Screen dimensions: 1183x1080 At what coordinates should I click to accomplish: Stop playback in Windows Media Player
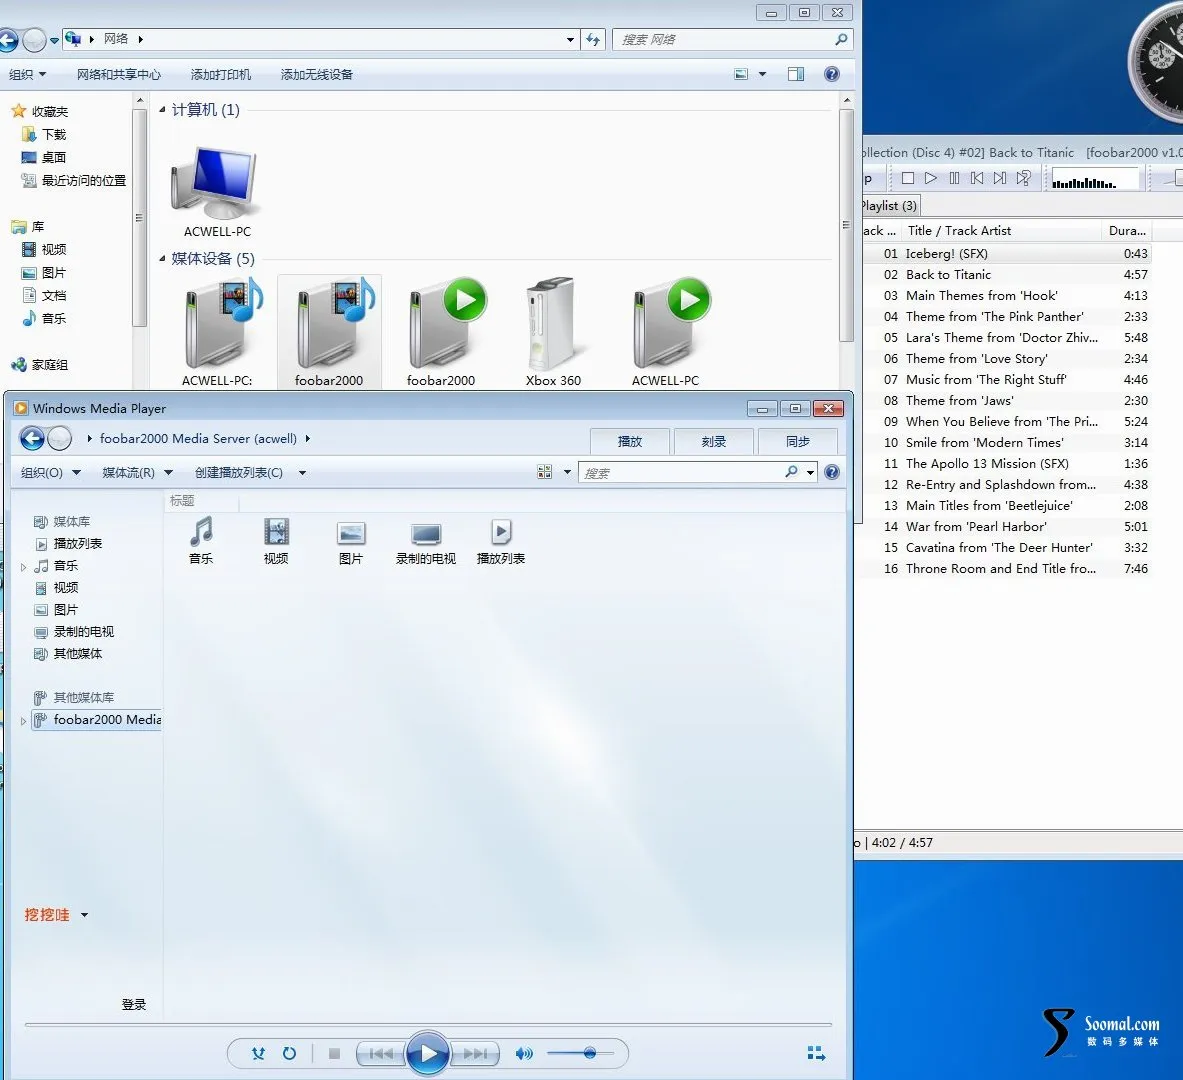point(334,1053)
